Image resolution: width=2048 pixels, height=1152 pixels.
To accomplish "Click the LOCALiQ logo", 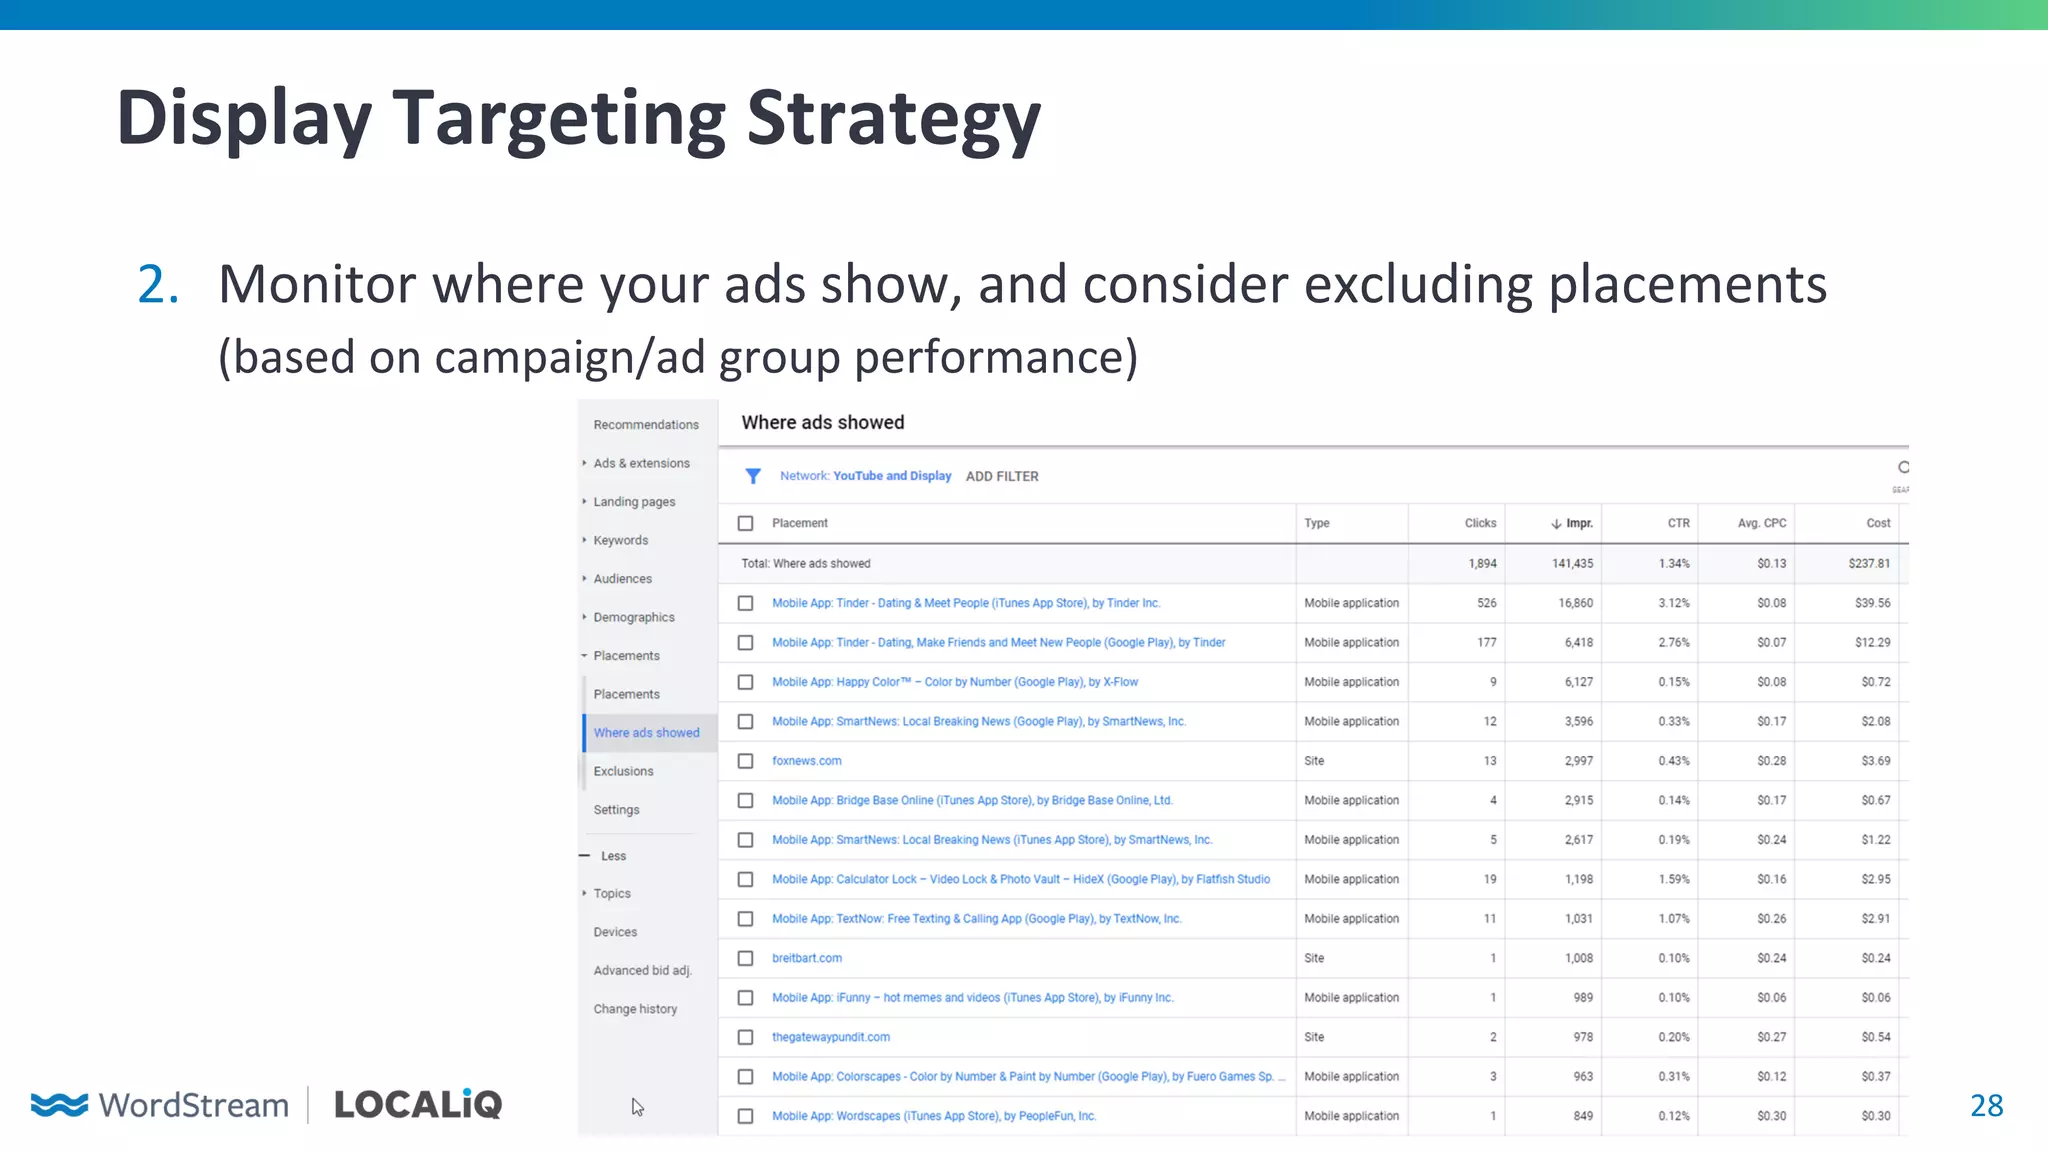I will [418, 1104].
